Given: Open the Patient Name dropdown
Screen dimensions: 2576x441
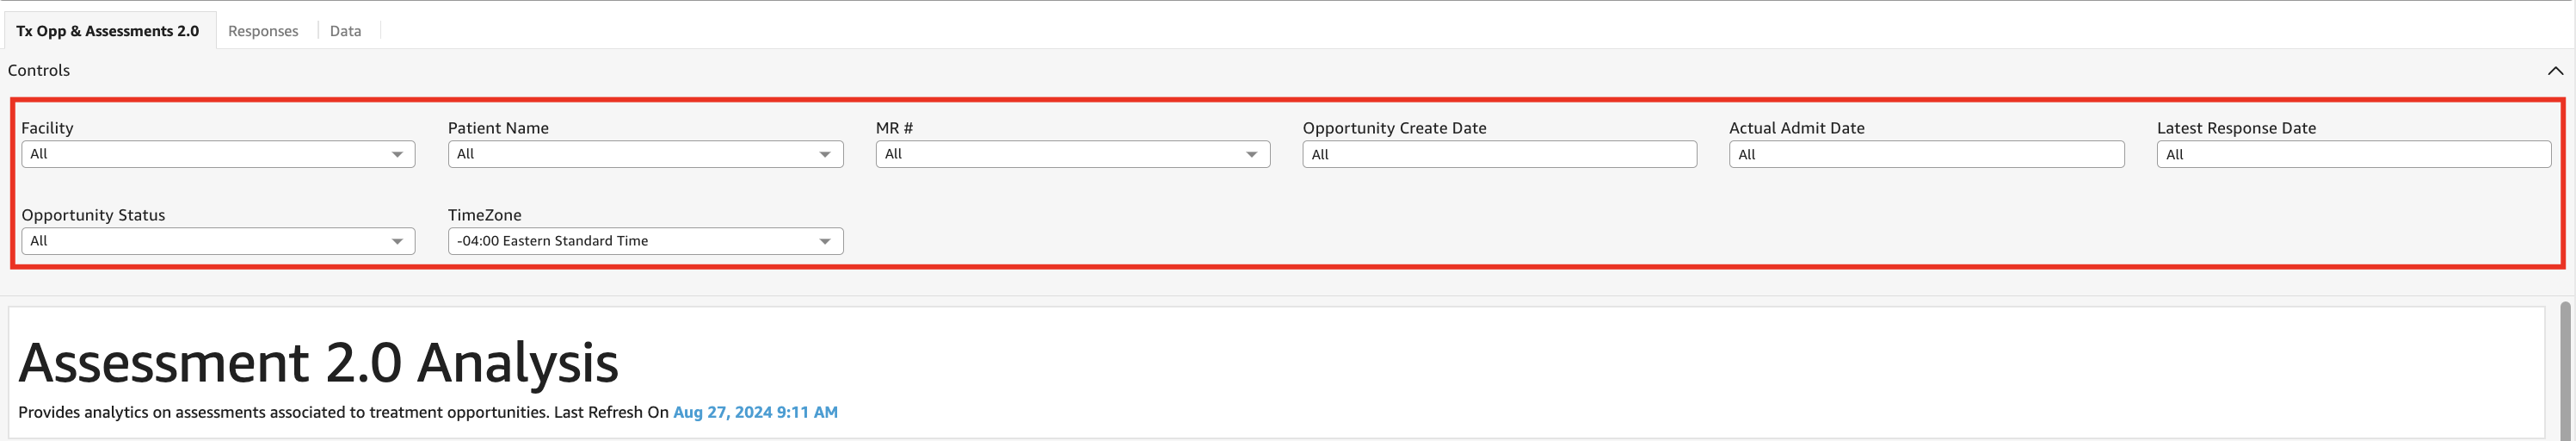Looking at the screenshot, I should click(x=645, y=154).
